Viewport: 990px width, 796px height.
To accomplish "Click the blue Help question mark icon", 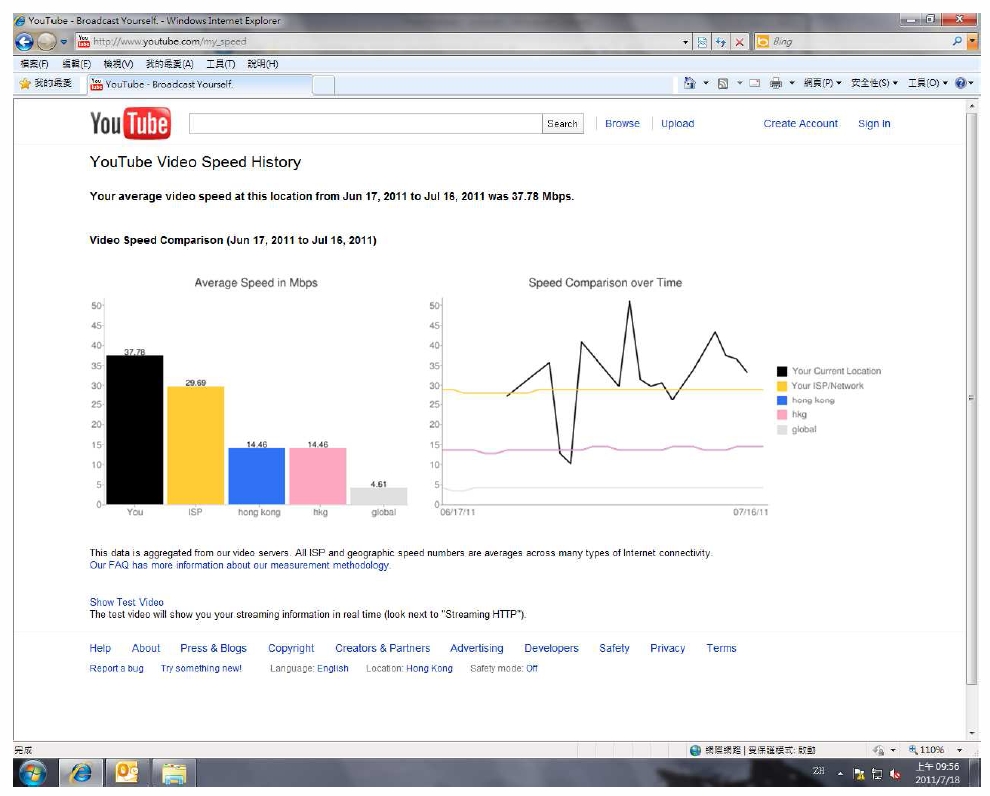I will click(960, 83).
